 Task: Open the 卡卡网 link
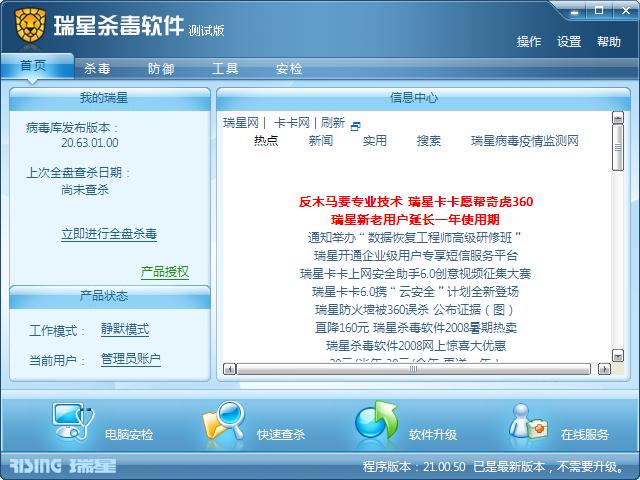pos(292,122)
